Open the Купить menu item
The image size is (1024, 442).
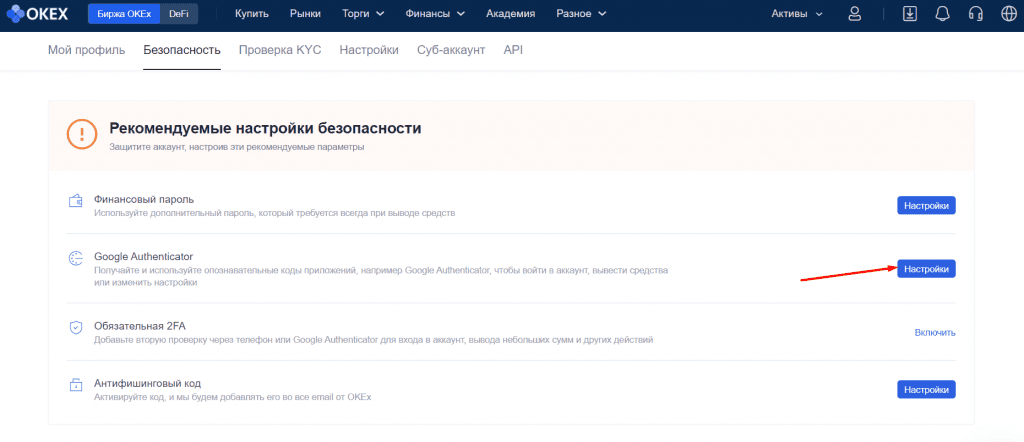252,14
